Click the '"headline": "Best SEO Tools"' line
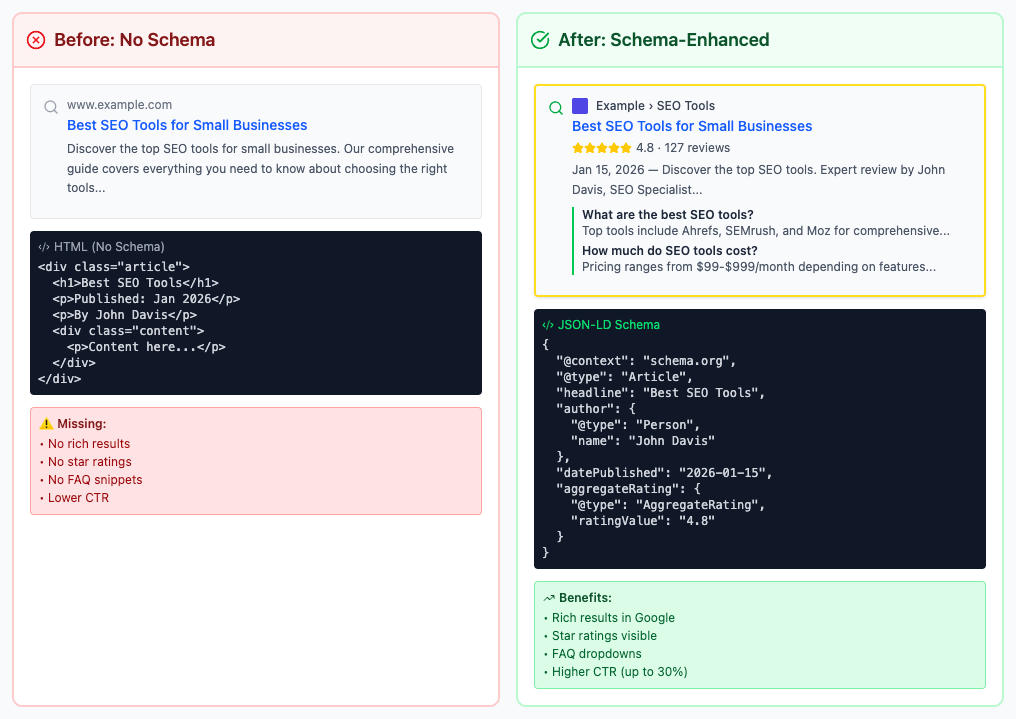The width and height of the screenshot is (1016, 719). pyautogui.click(x=660, y=393)
